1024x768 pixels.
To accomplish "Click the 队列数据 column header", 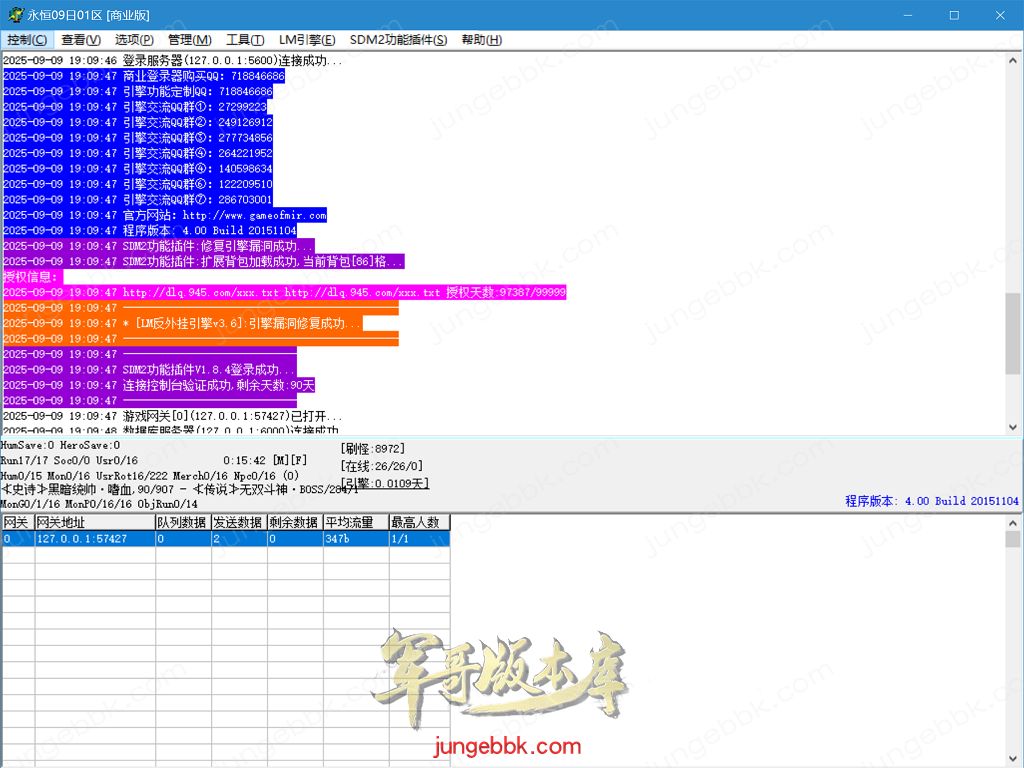I will coord(181,522).
